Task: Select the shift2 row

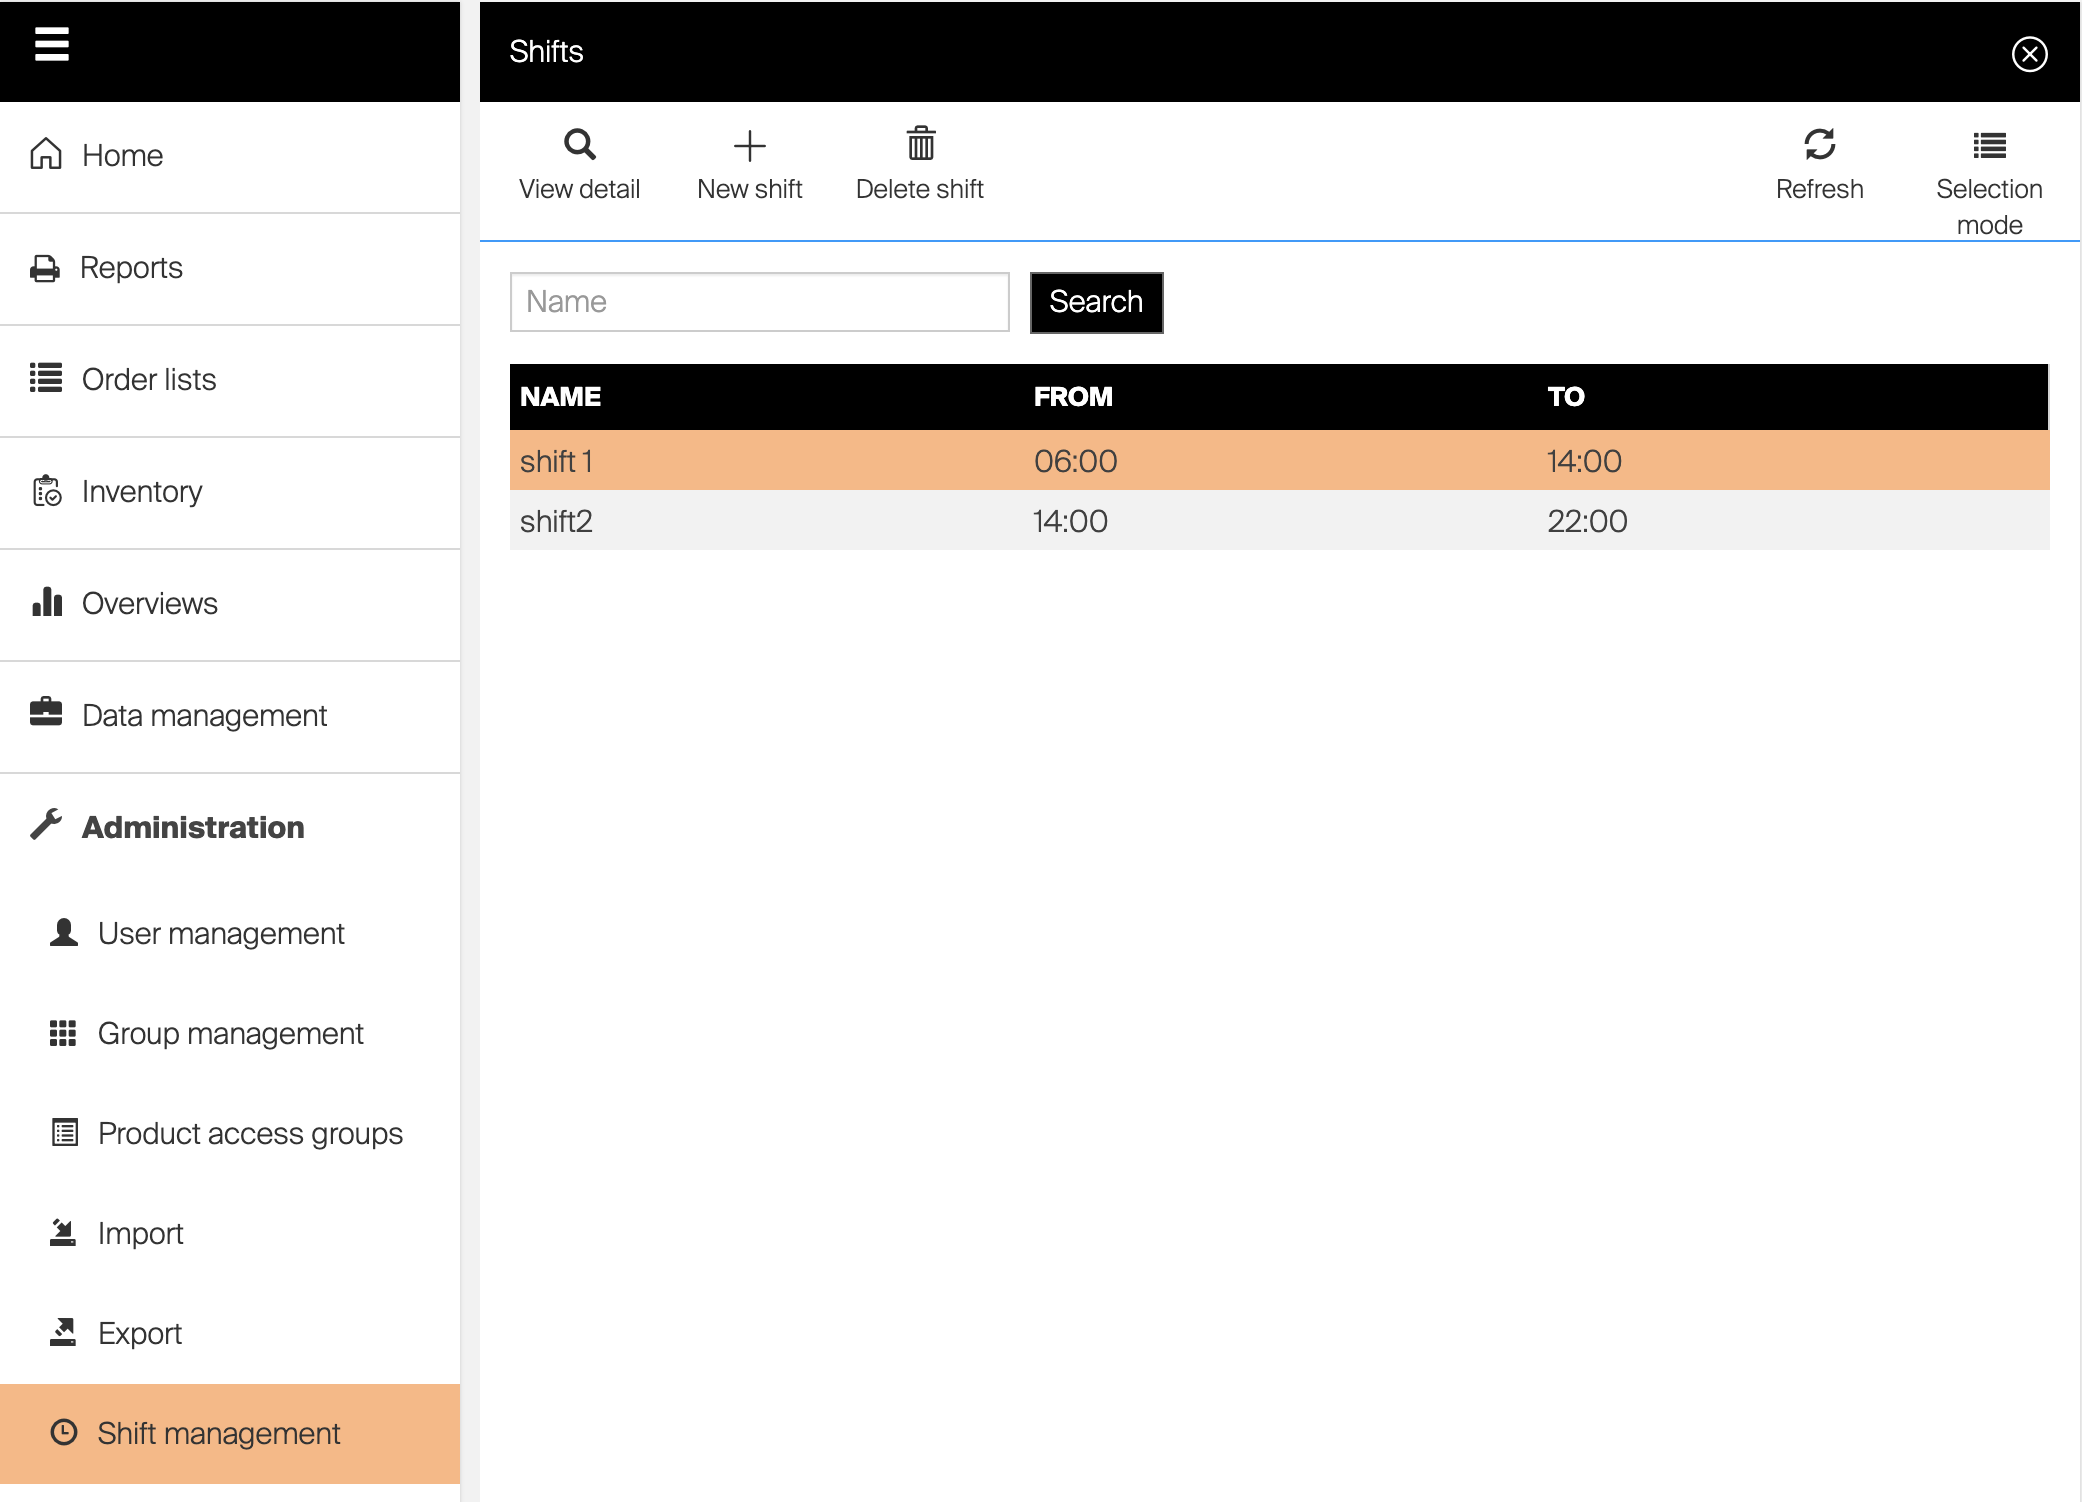Action: point(1278,521)
